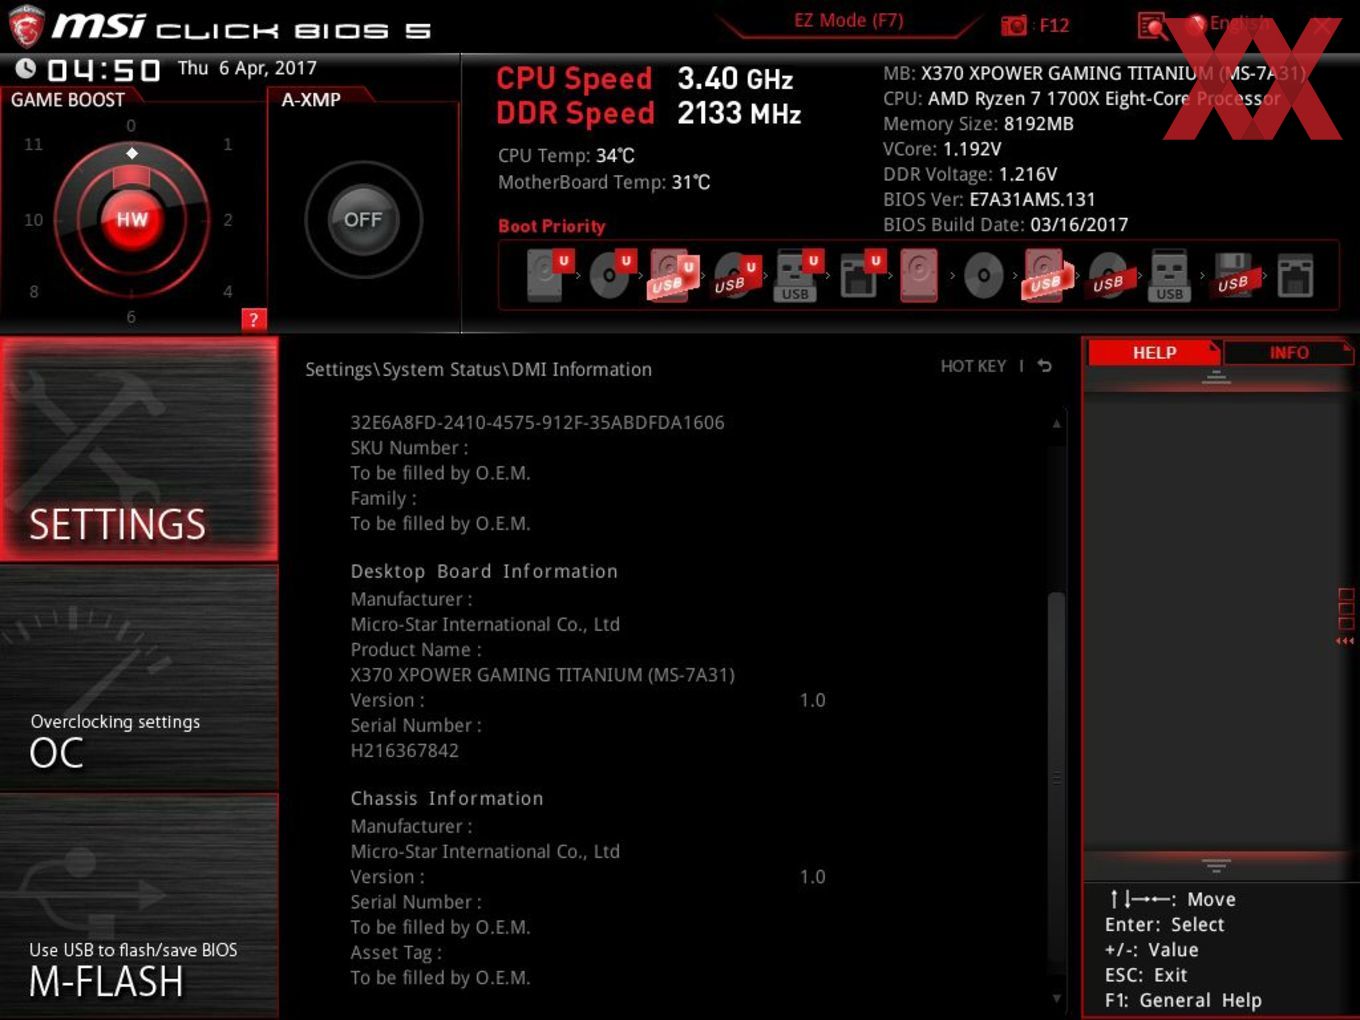Click the SKU Number row

click(409, 448)
